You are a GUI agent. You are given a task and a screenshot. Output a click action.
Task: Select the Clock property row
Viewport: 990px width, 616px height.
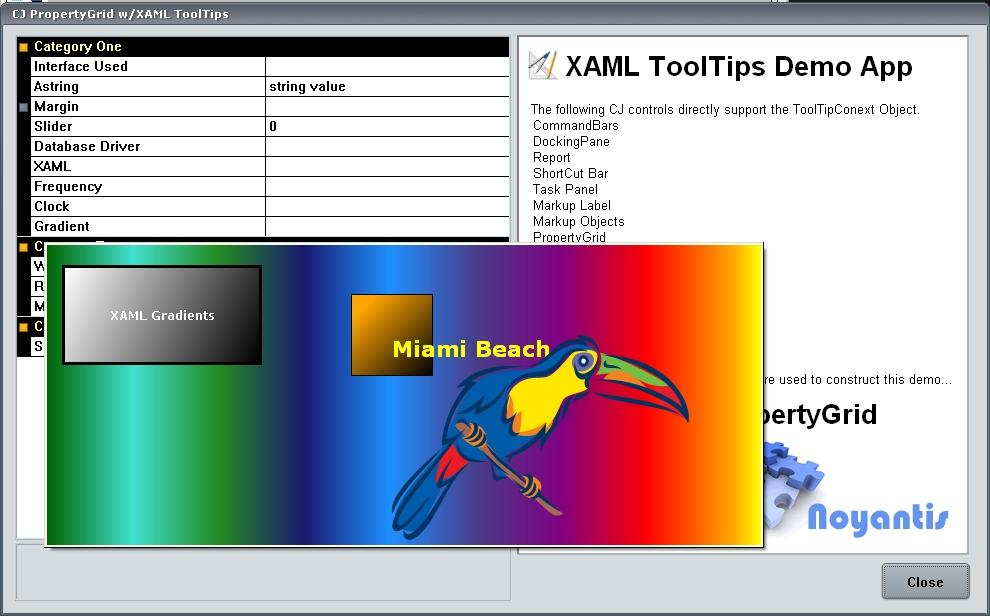click(148, 207)
